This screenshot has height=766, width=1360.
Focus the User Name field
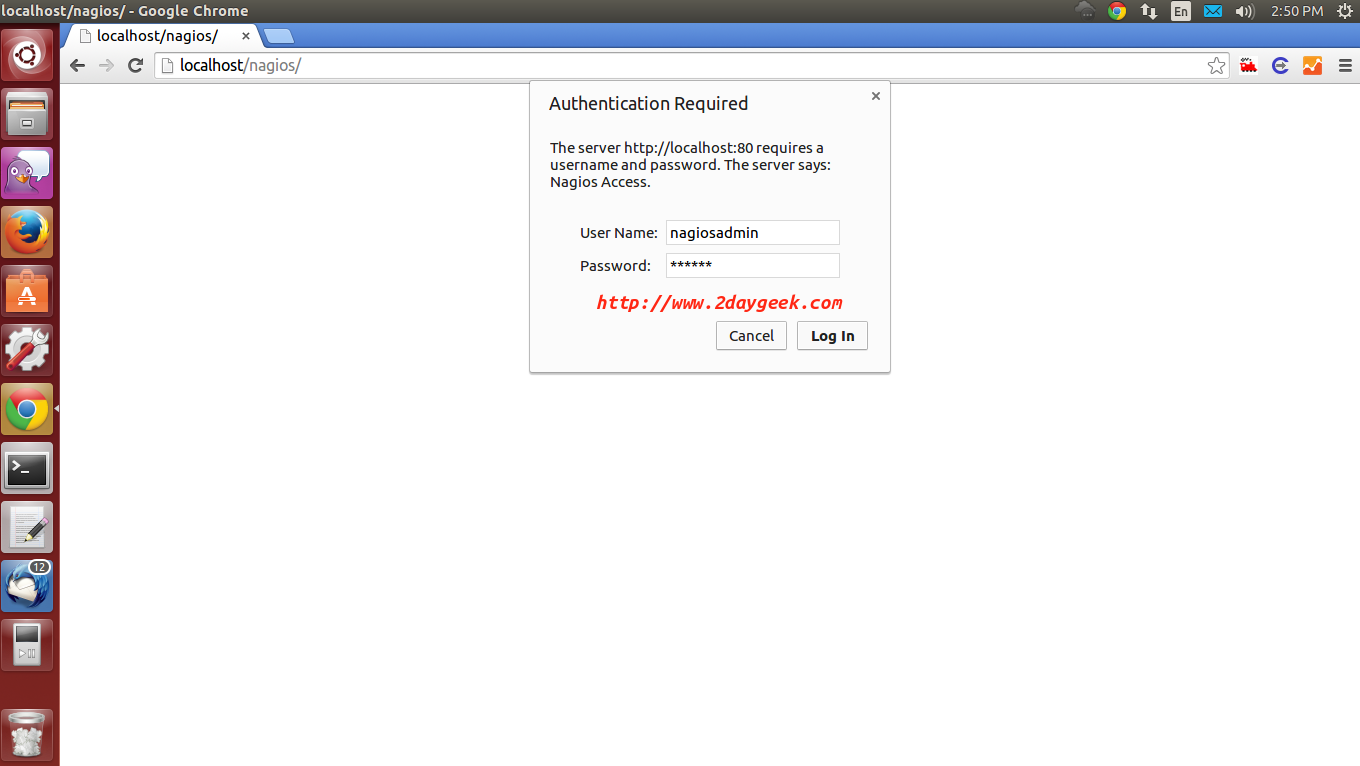(753, 232)
